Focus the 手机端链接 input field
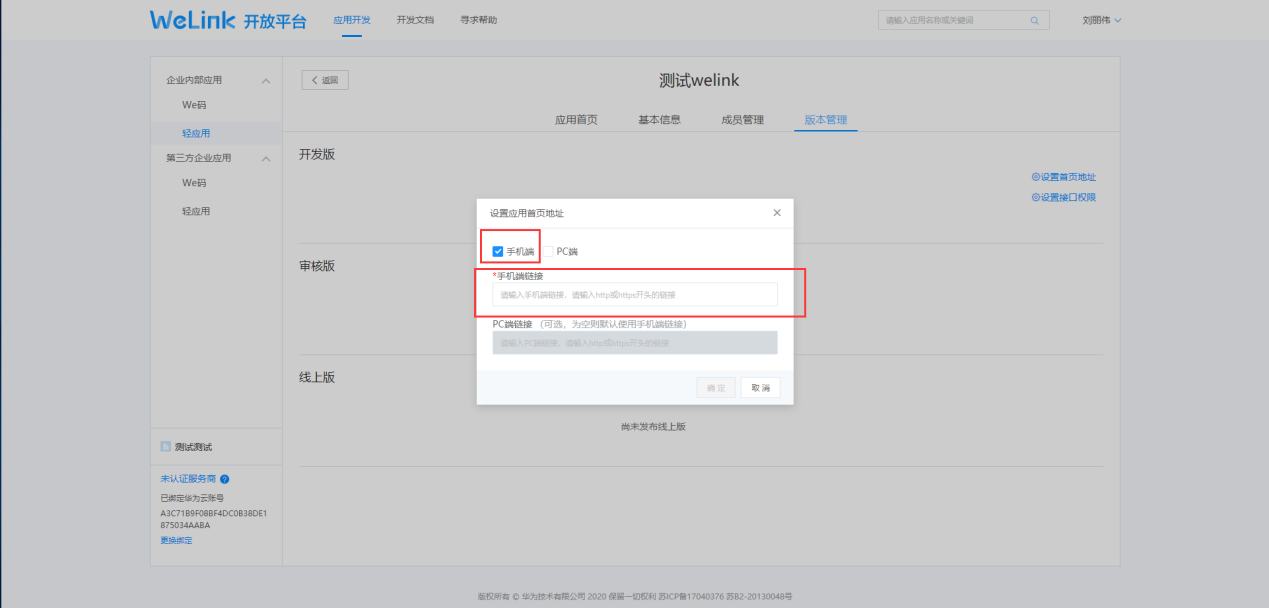The height and width of the screenshot is (608, 1269). [x=635, y=294]
